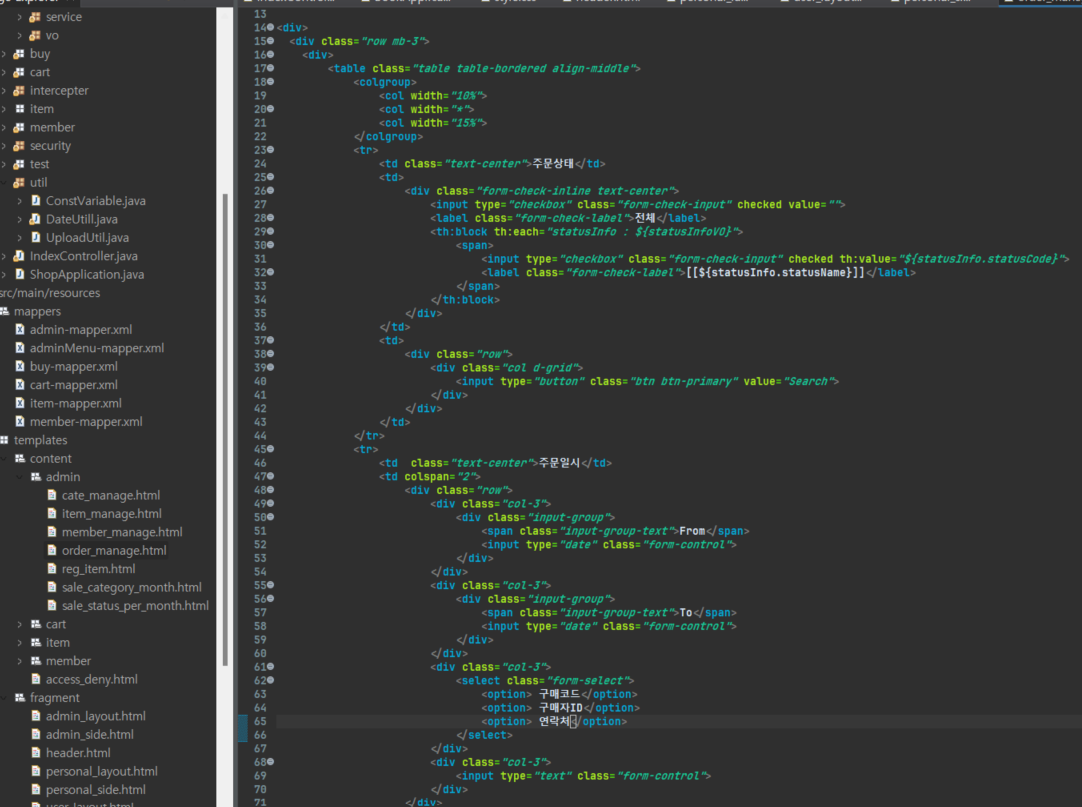Click the member package icon below item package
1082x807 pixels.
pyautogui.click(x=19, y=128)
